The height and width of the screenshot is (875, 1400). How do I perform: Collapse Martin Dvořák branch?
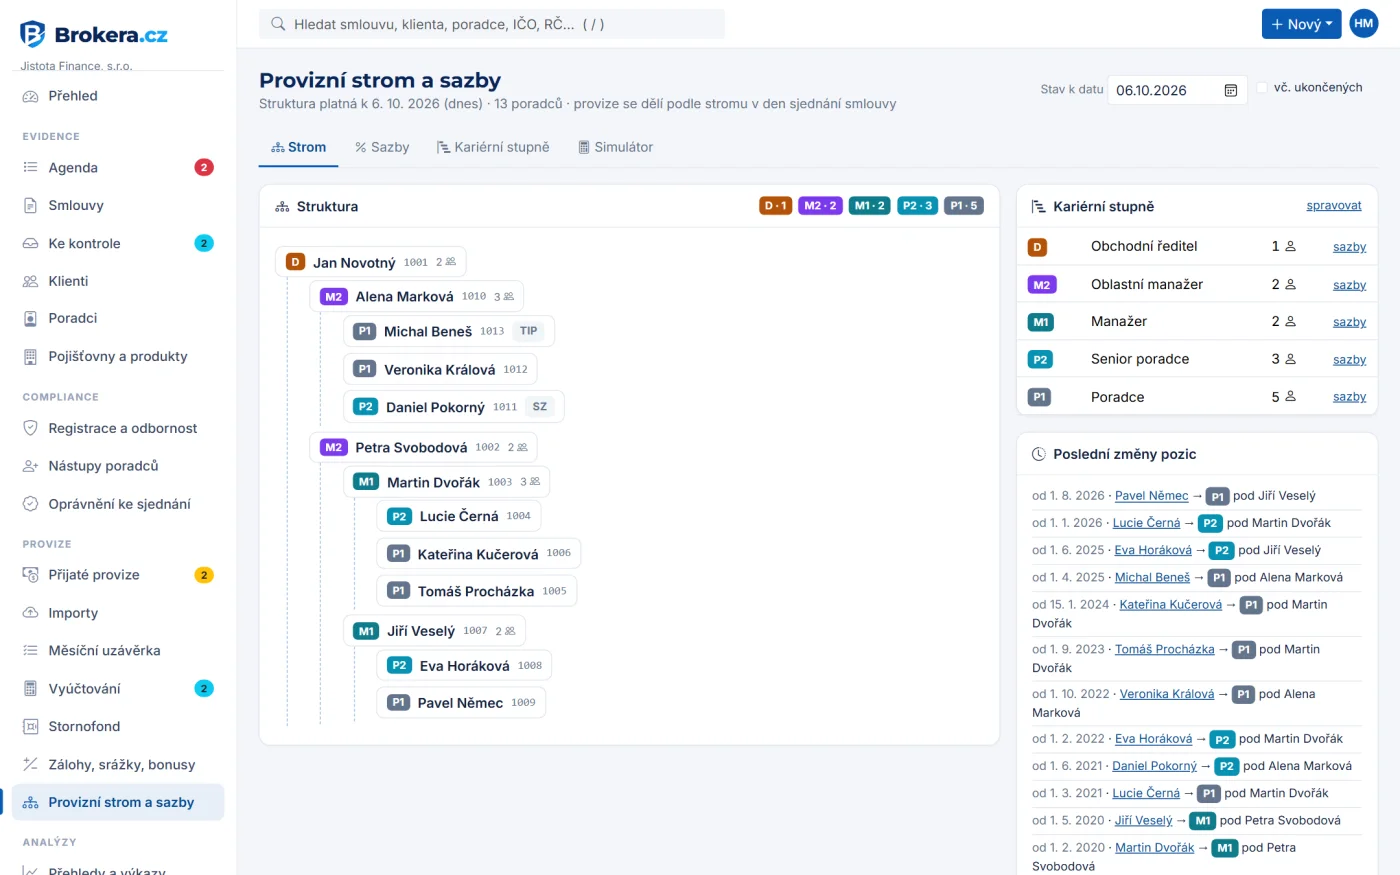446,482
